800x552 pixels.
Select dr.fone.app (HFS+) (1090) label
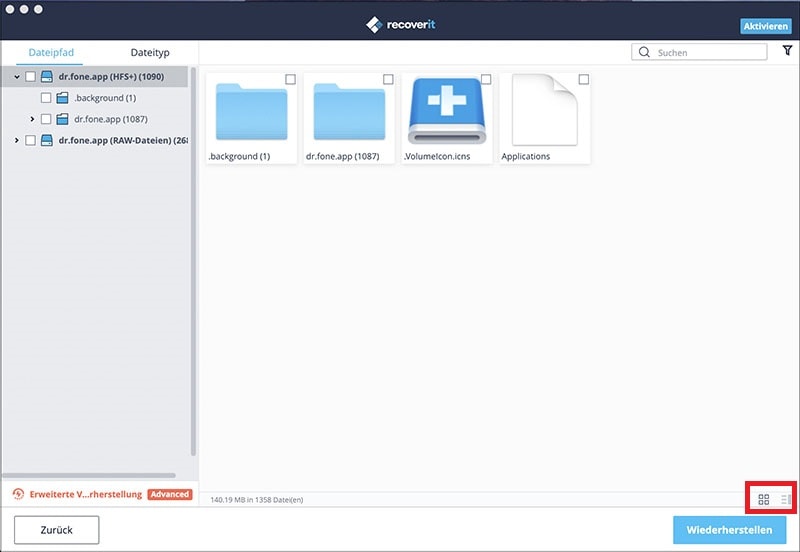click(x=111, y=77)
